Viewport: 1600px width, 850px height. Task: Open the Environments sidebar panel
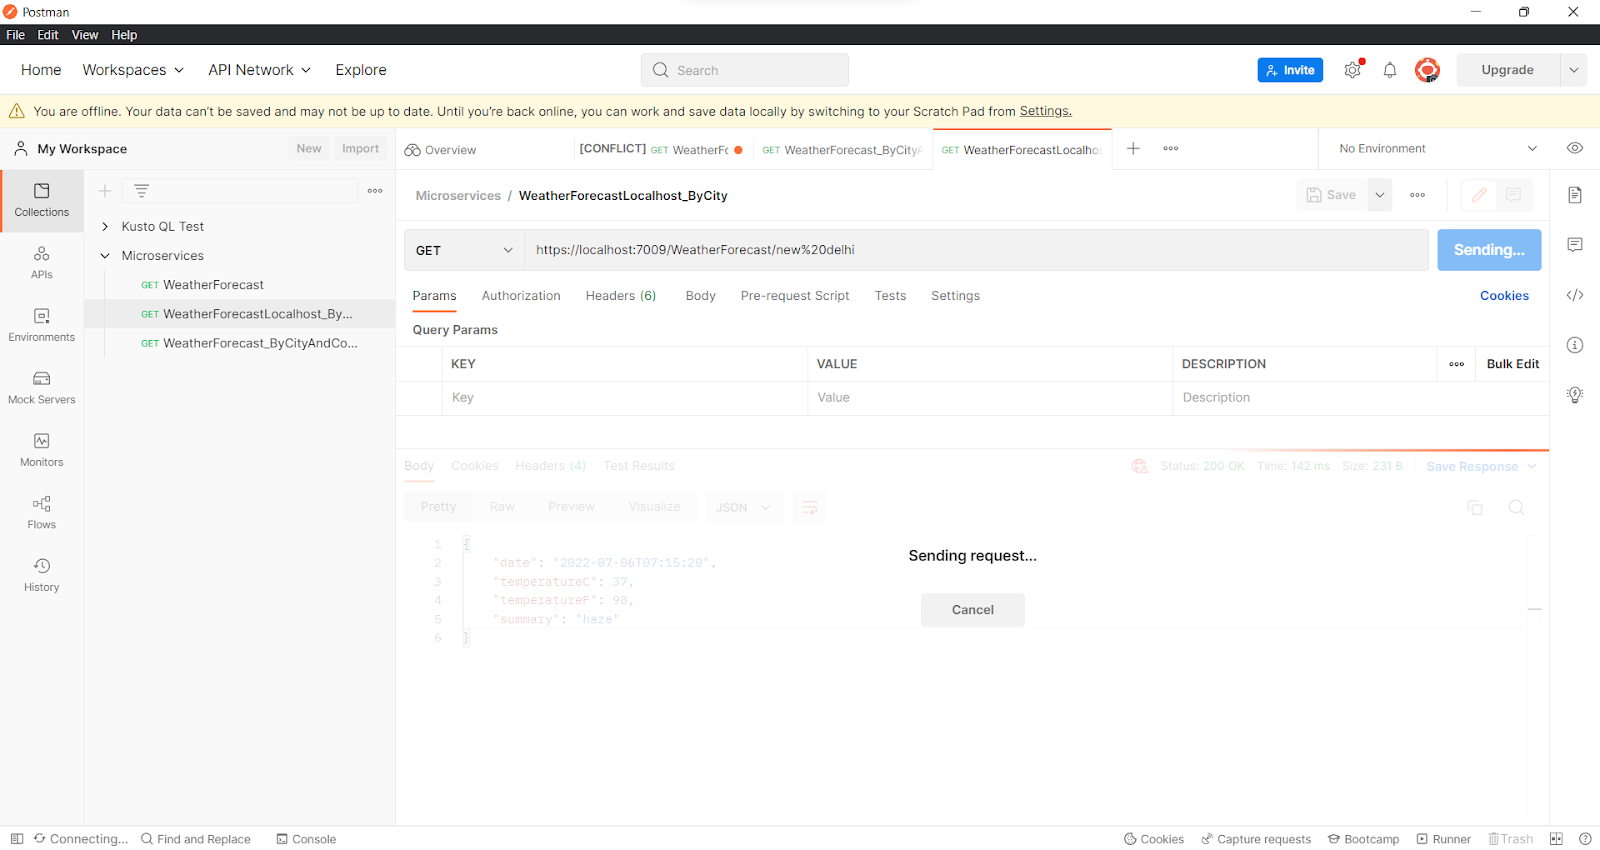tap(41, 325)
